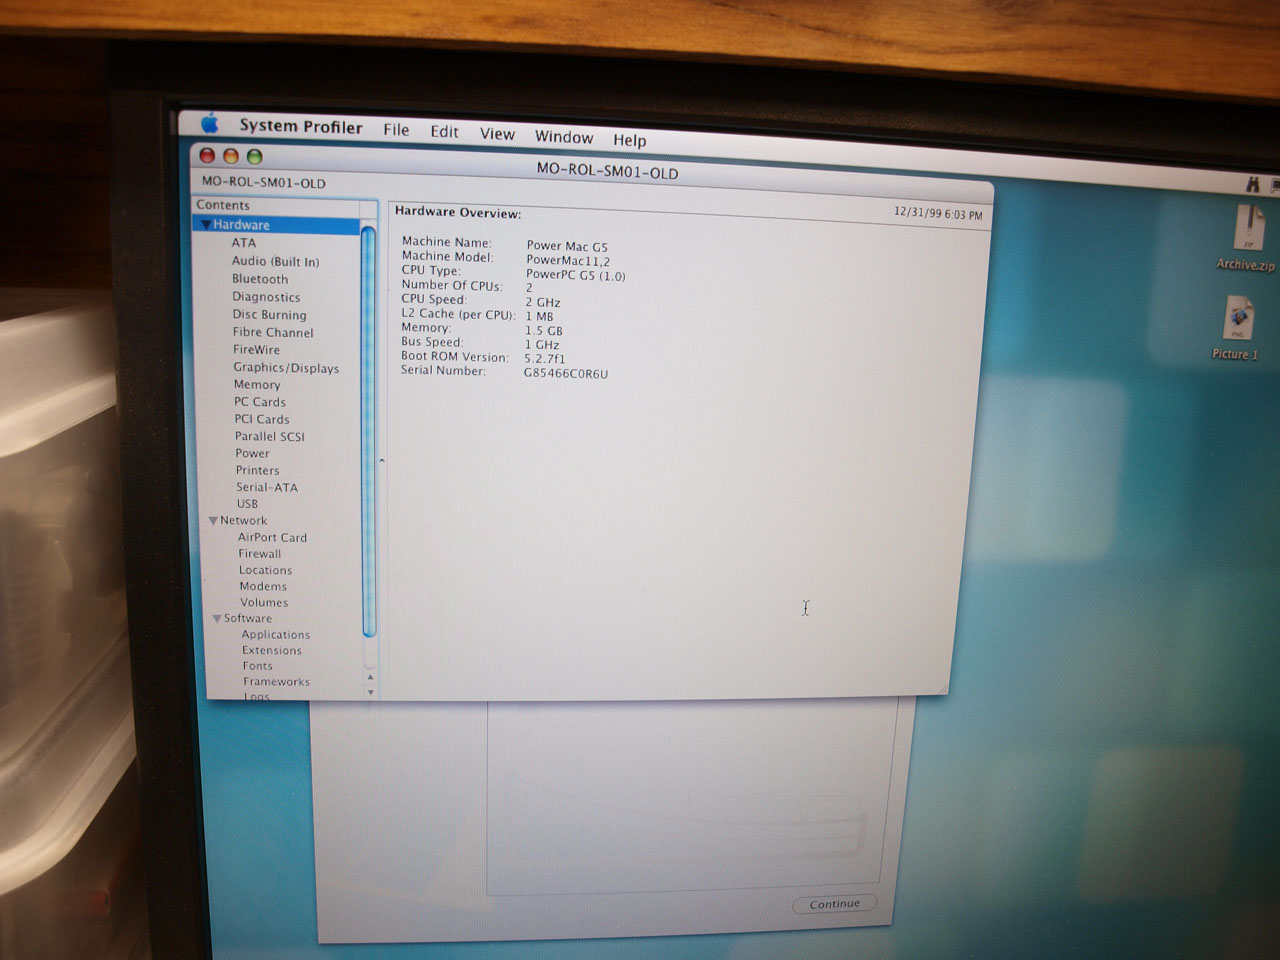
Task: Select Memory in the sidebar list
Action: (257, 385)
